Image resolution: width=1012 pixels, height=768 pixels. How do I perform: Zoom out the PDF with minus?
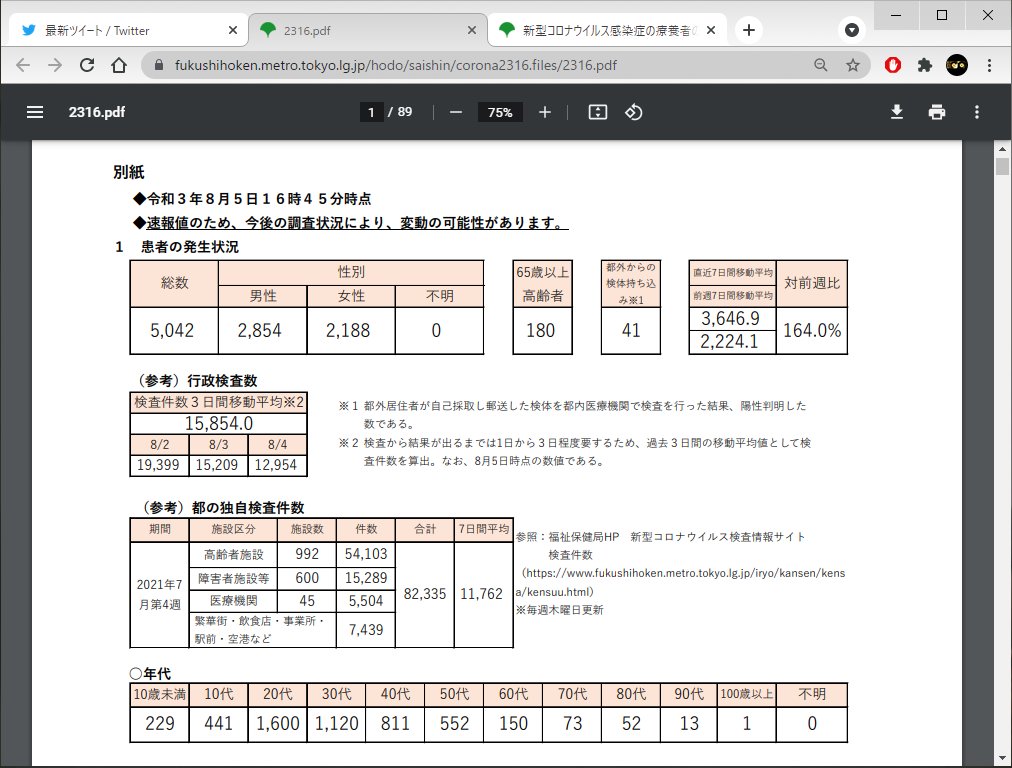(x=456, y=112)
